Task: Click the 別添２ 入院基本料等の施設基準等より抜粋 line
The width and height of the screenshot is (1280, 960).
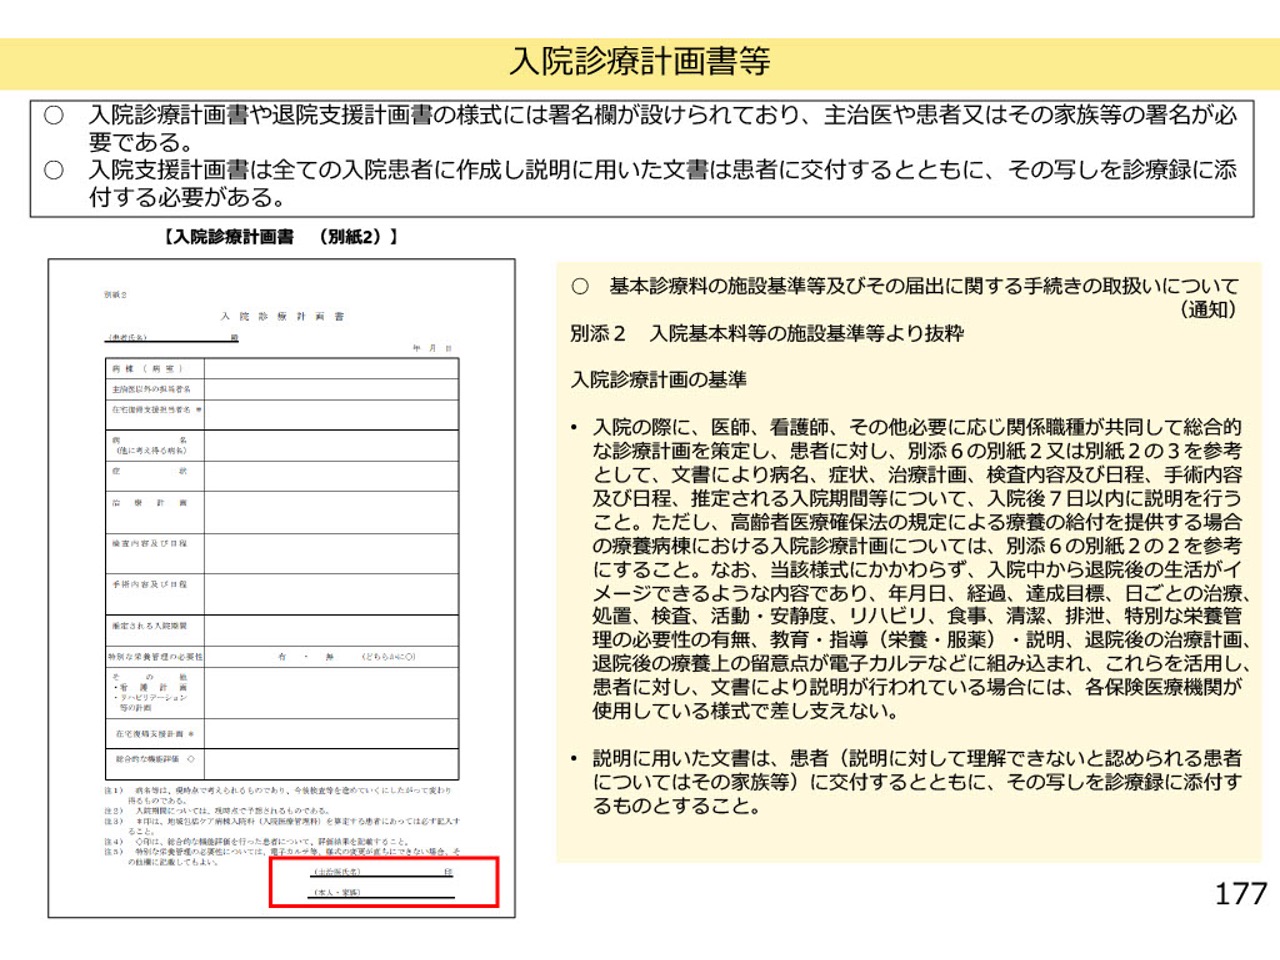Action: point(767,334)
